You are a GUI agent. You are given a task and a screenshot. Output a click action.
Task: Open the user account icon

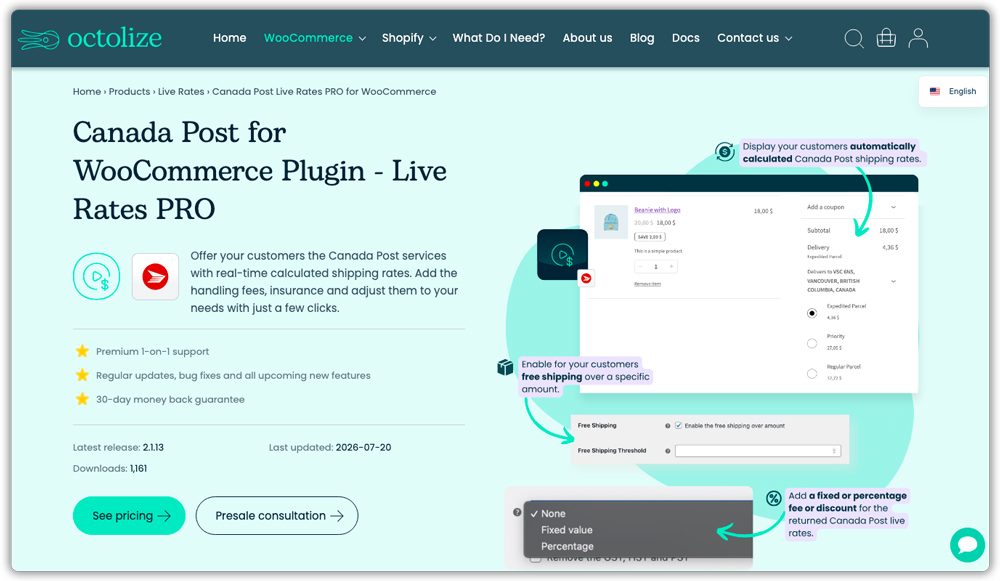[918, 38]
